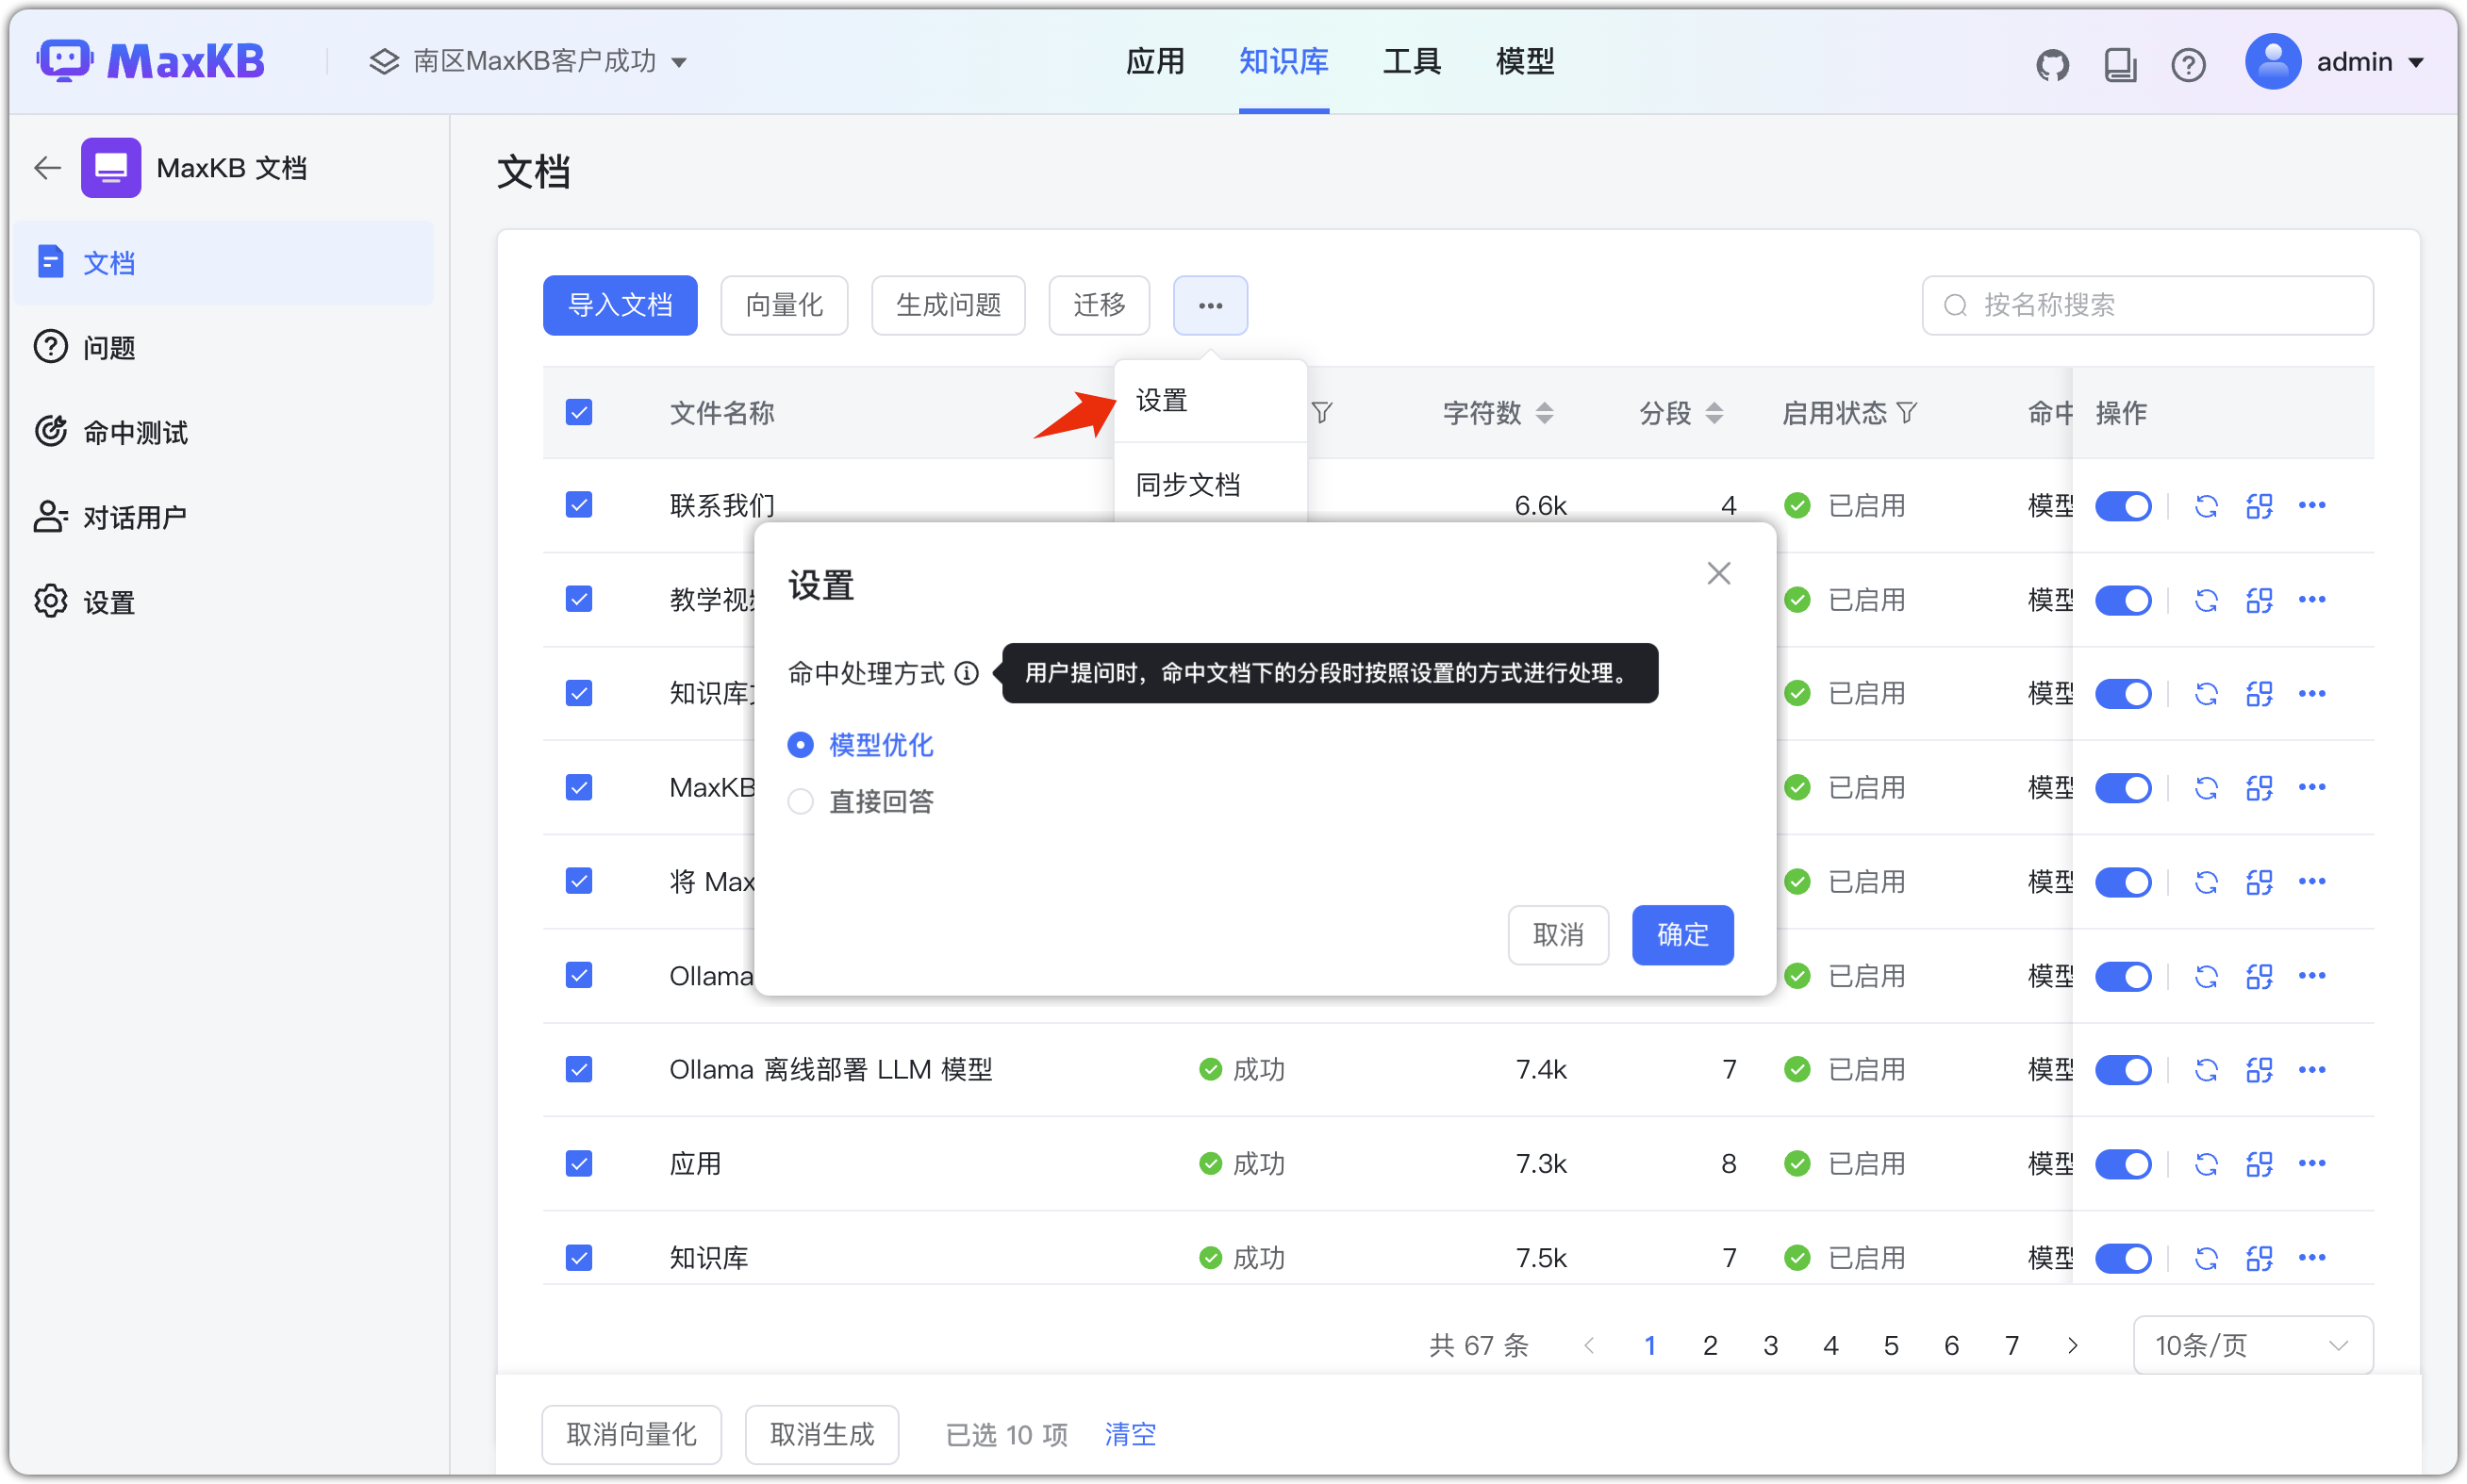Close the 设置 dialog

tap(1718, 573)
